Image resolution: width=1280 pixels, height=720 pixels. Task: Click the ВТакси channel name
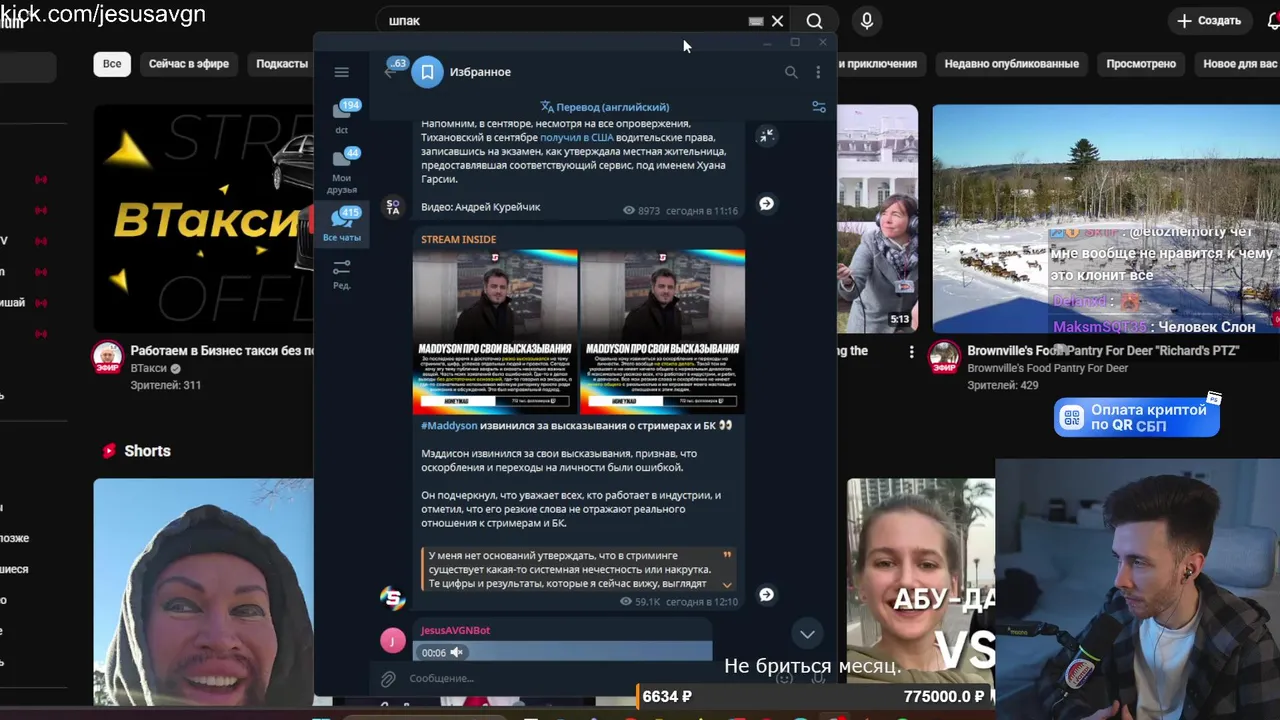pos(148,369)
